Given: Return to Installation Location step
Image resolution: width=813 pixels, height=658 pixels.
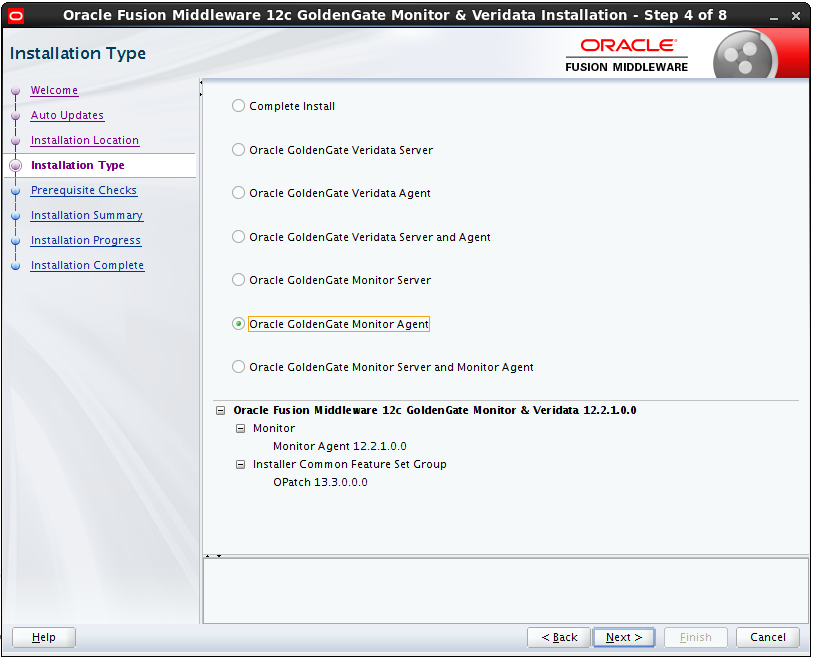Looking at the screenshot, I should click(85, 140).
